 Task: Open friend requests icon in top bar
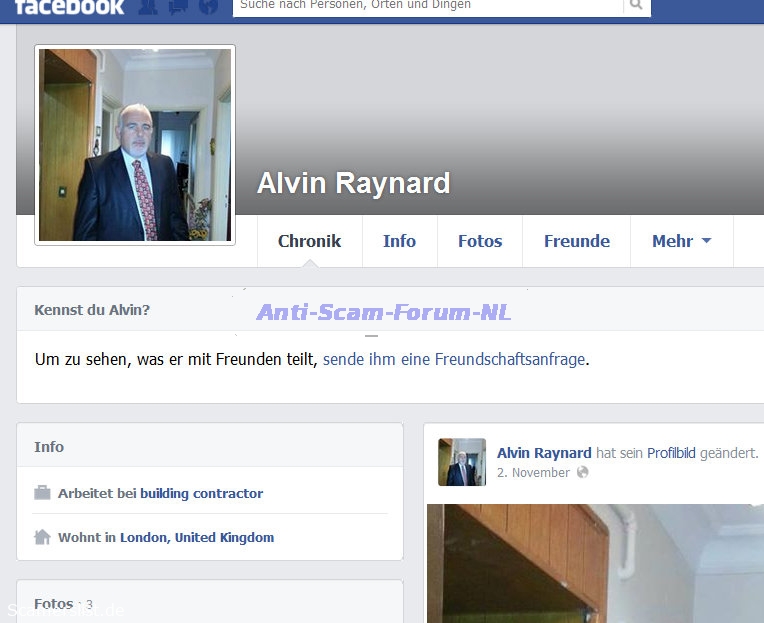pos(148,6)
